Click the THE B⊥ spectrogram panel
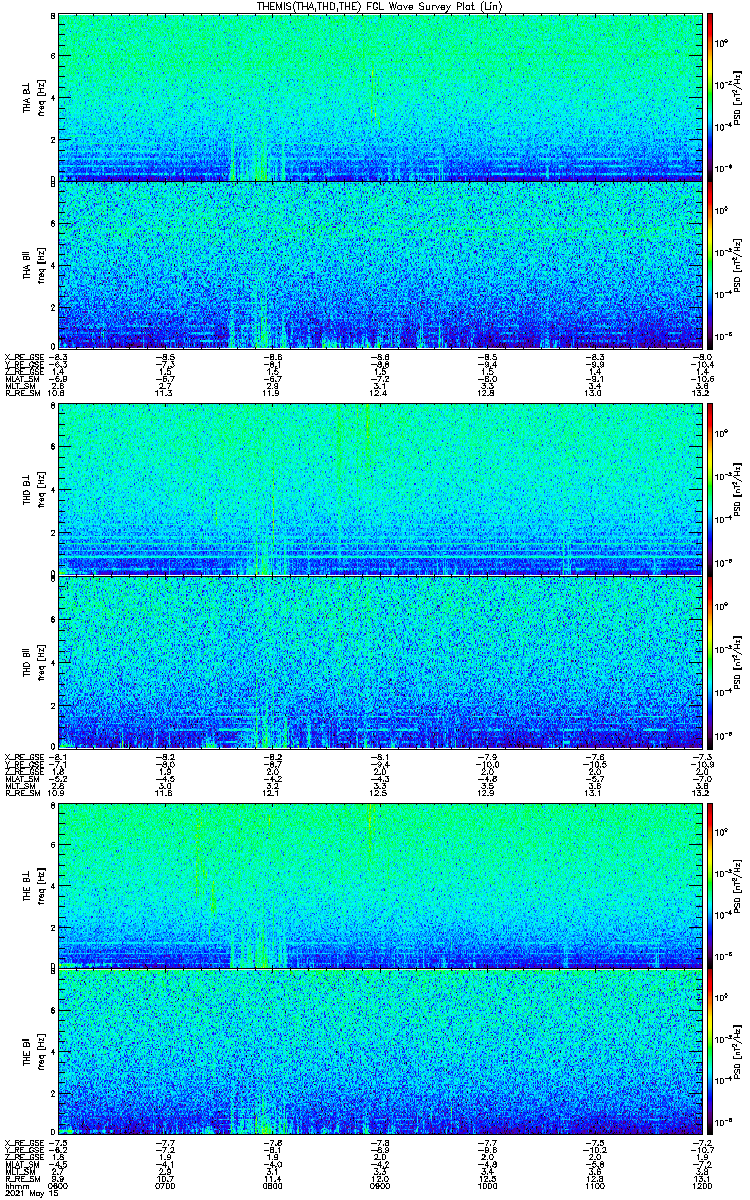Viewport: 750px width, 1200px height. point(379,885)
